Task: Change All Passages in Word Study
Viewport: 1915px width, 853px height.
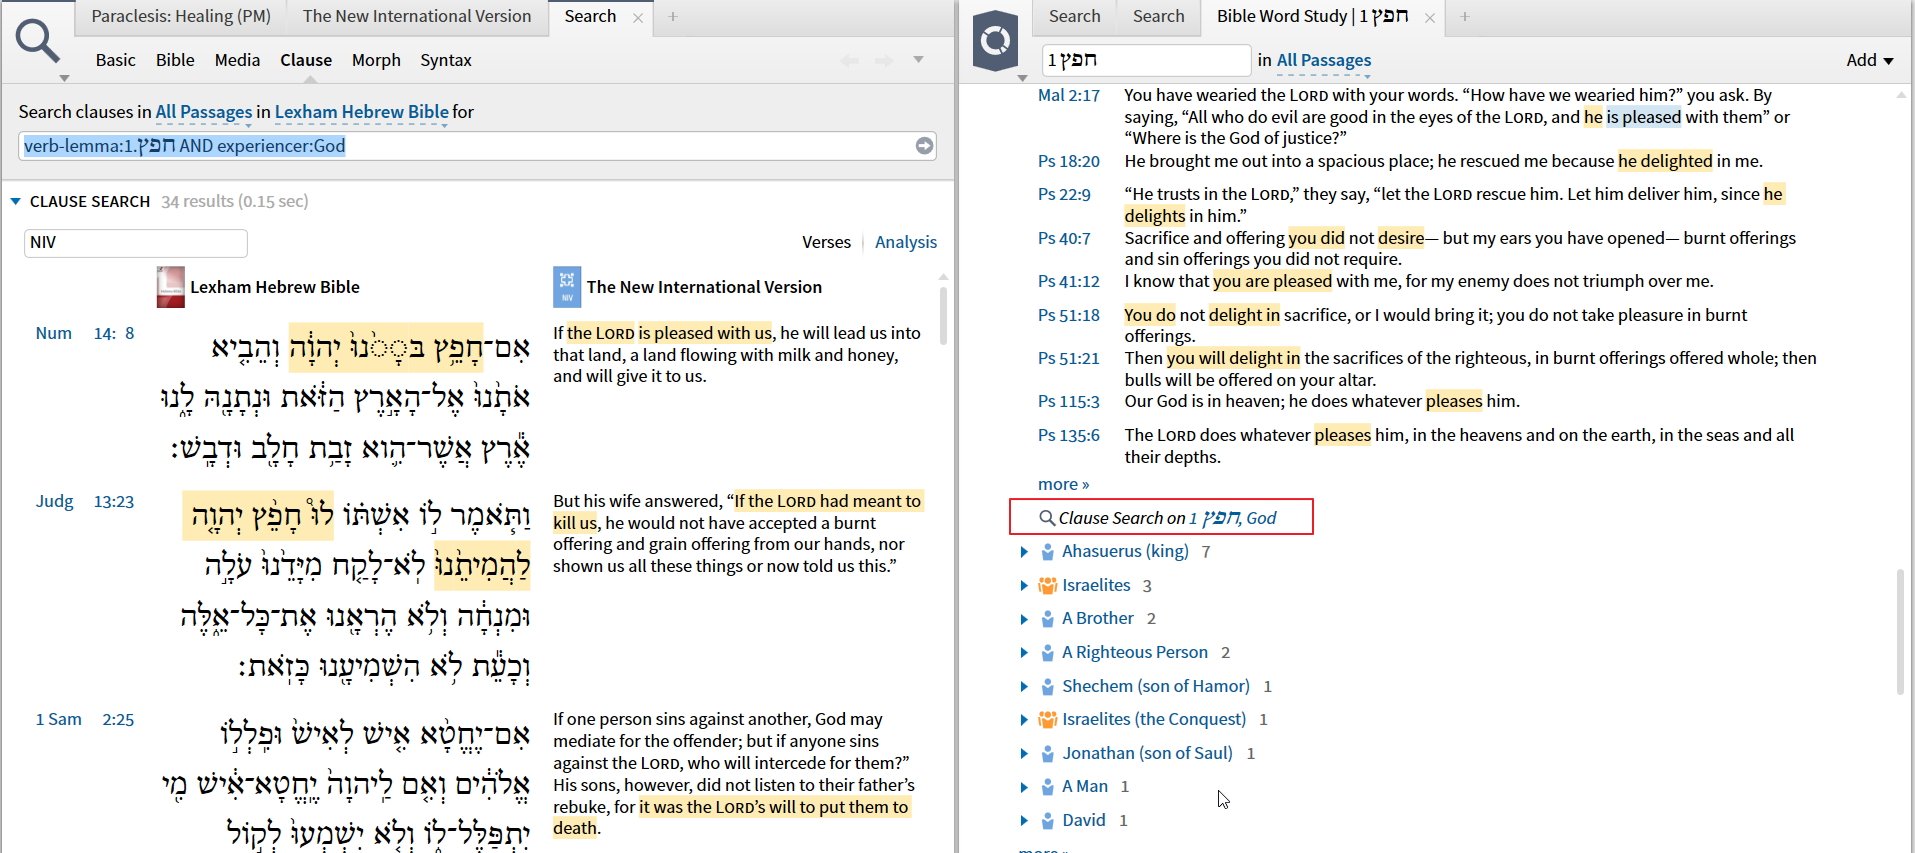Action: (x=1324, y=60)
